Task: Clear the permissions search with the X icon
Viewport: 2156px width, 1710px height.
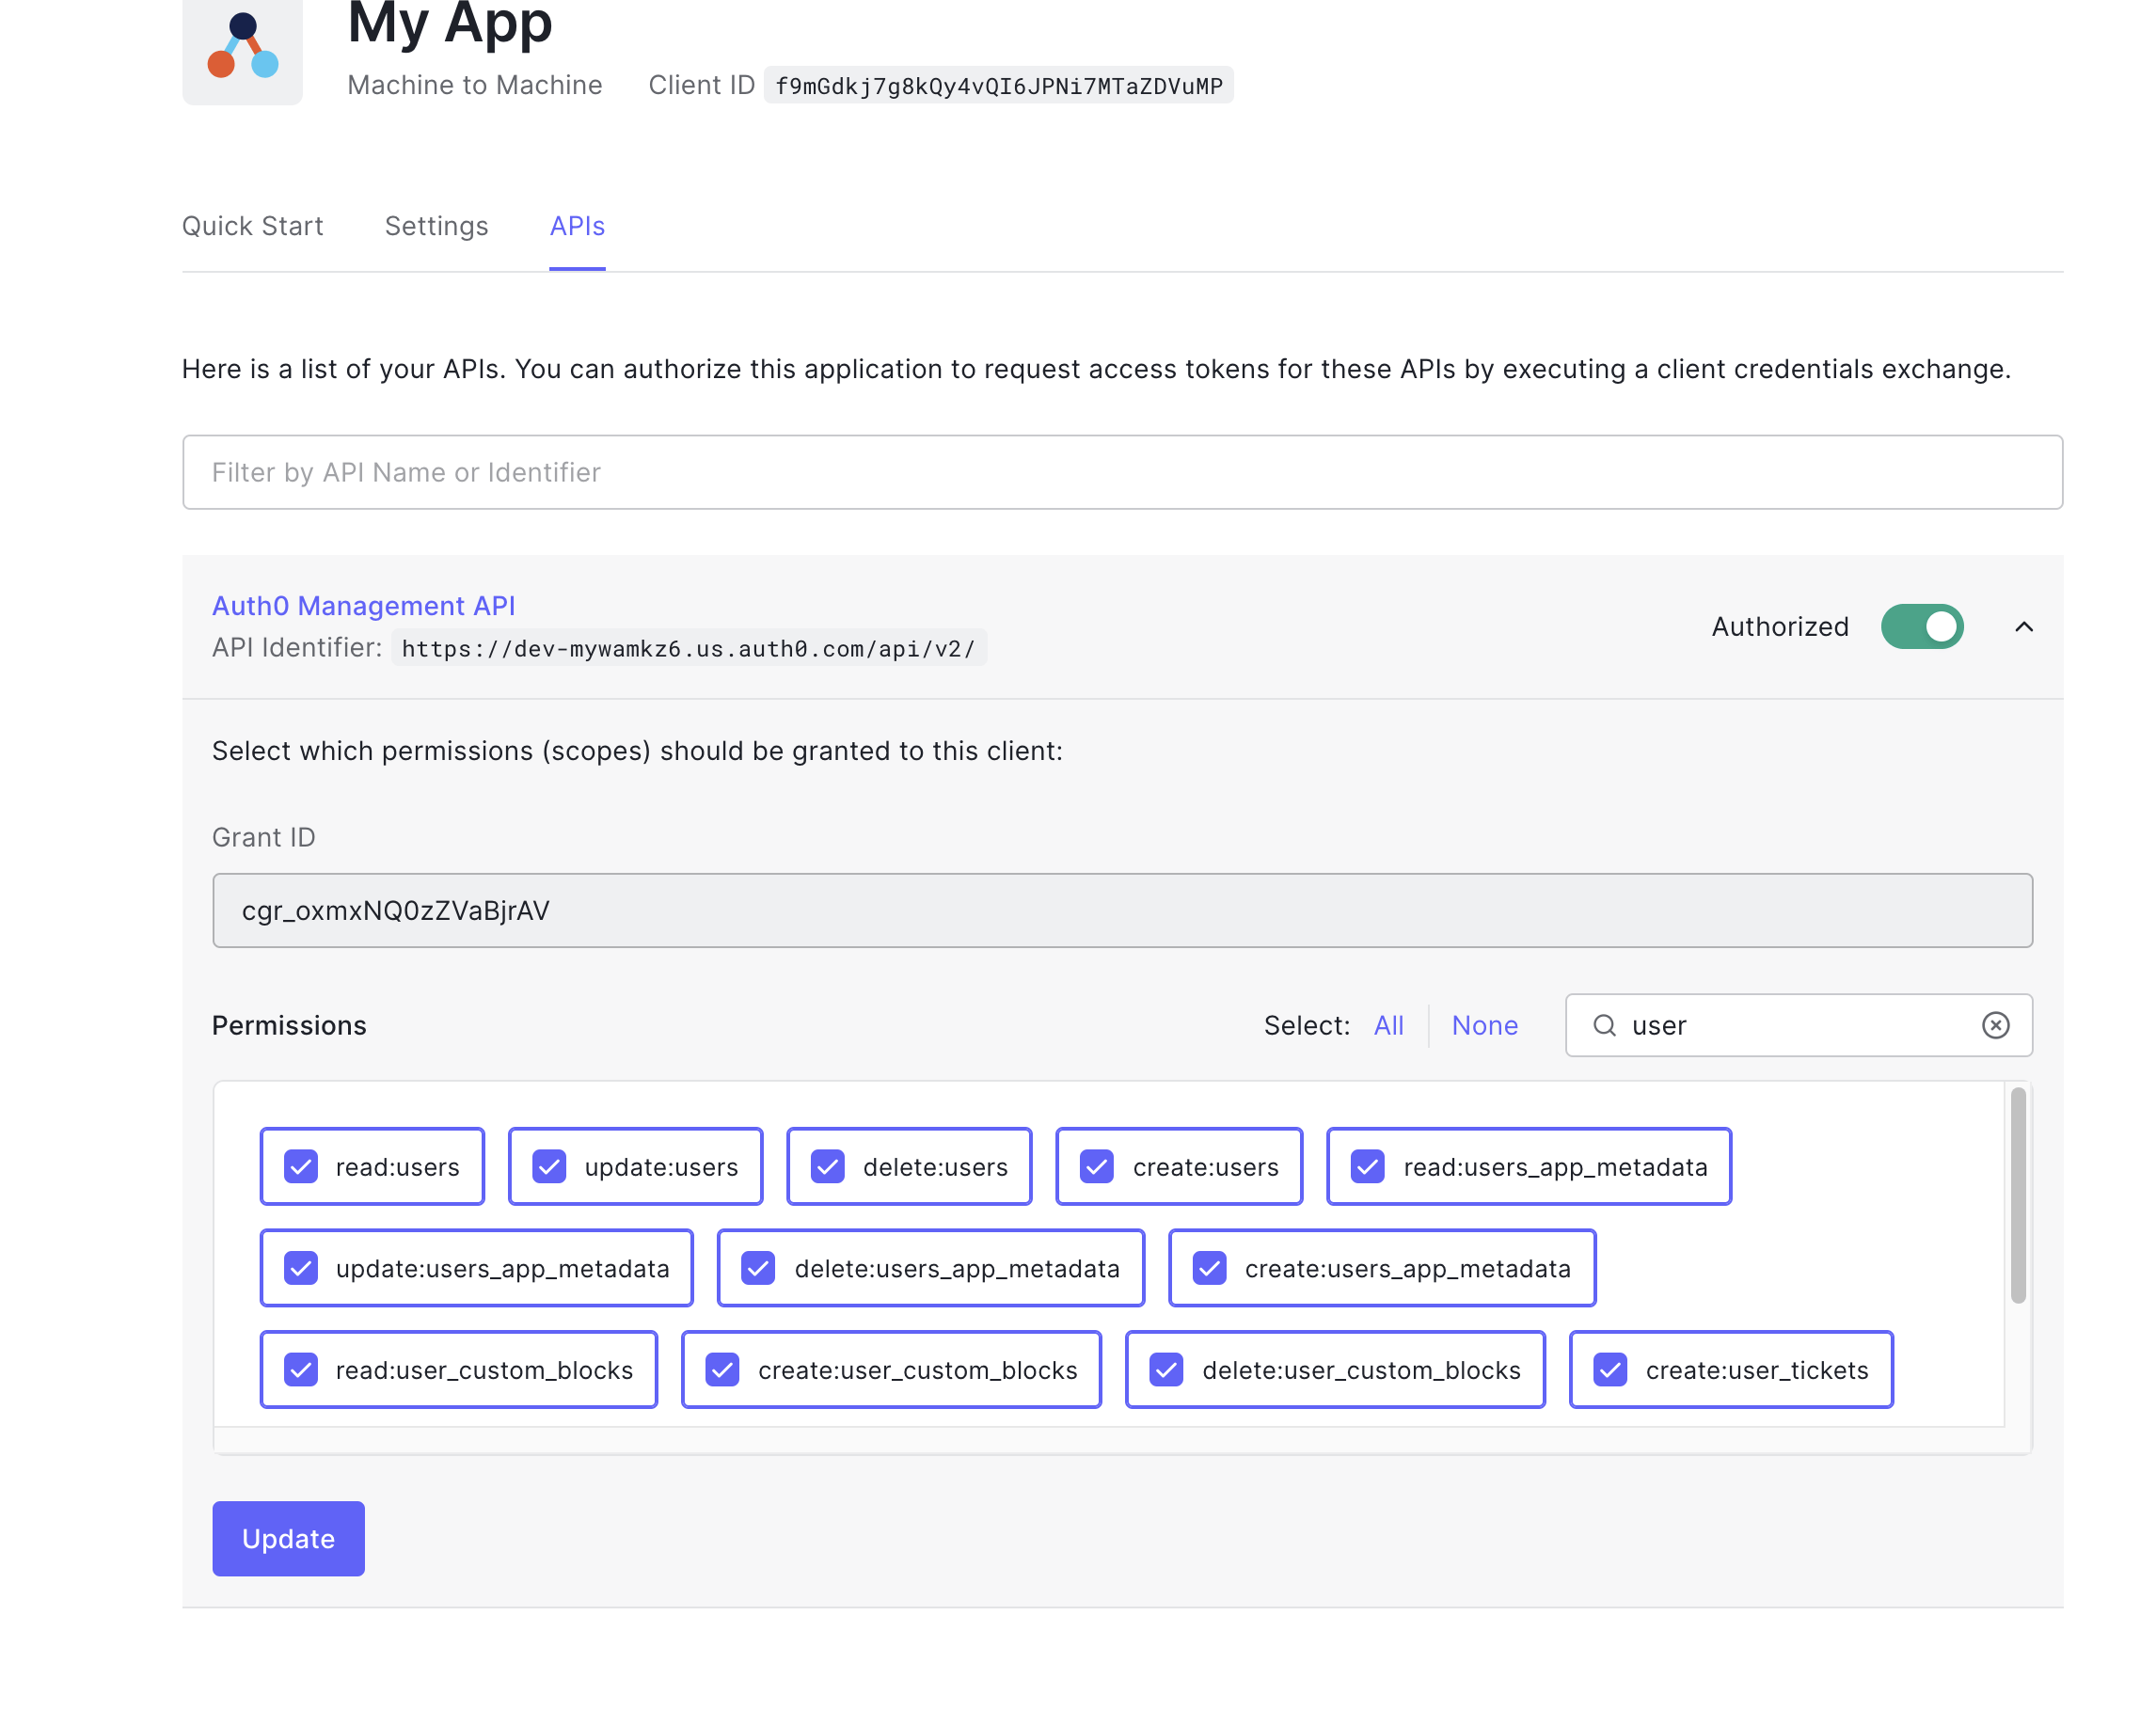Action: coord(1995,1025)
